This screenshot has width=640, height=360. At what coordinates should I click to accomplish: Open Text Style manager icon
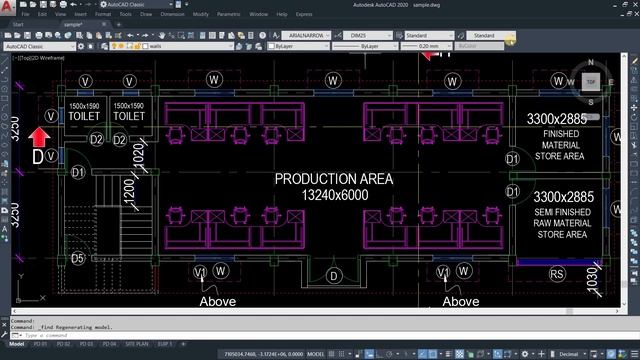tap(276, 36)
